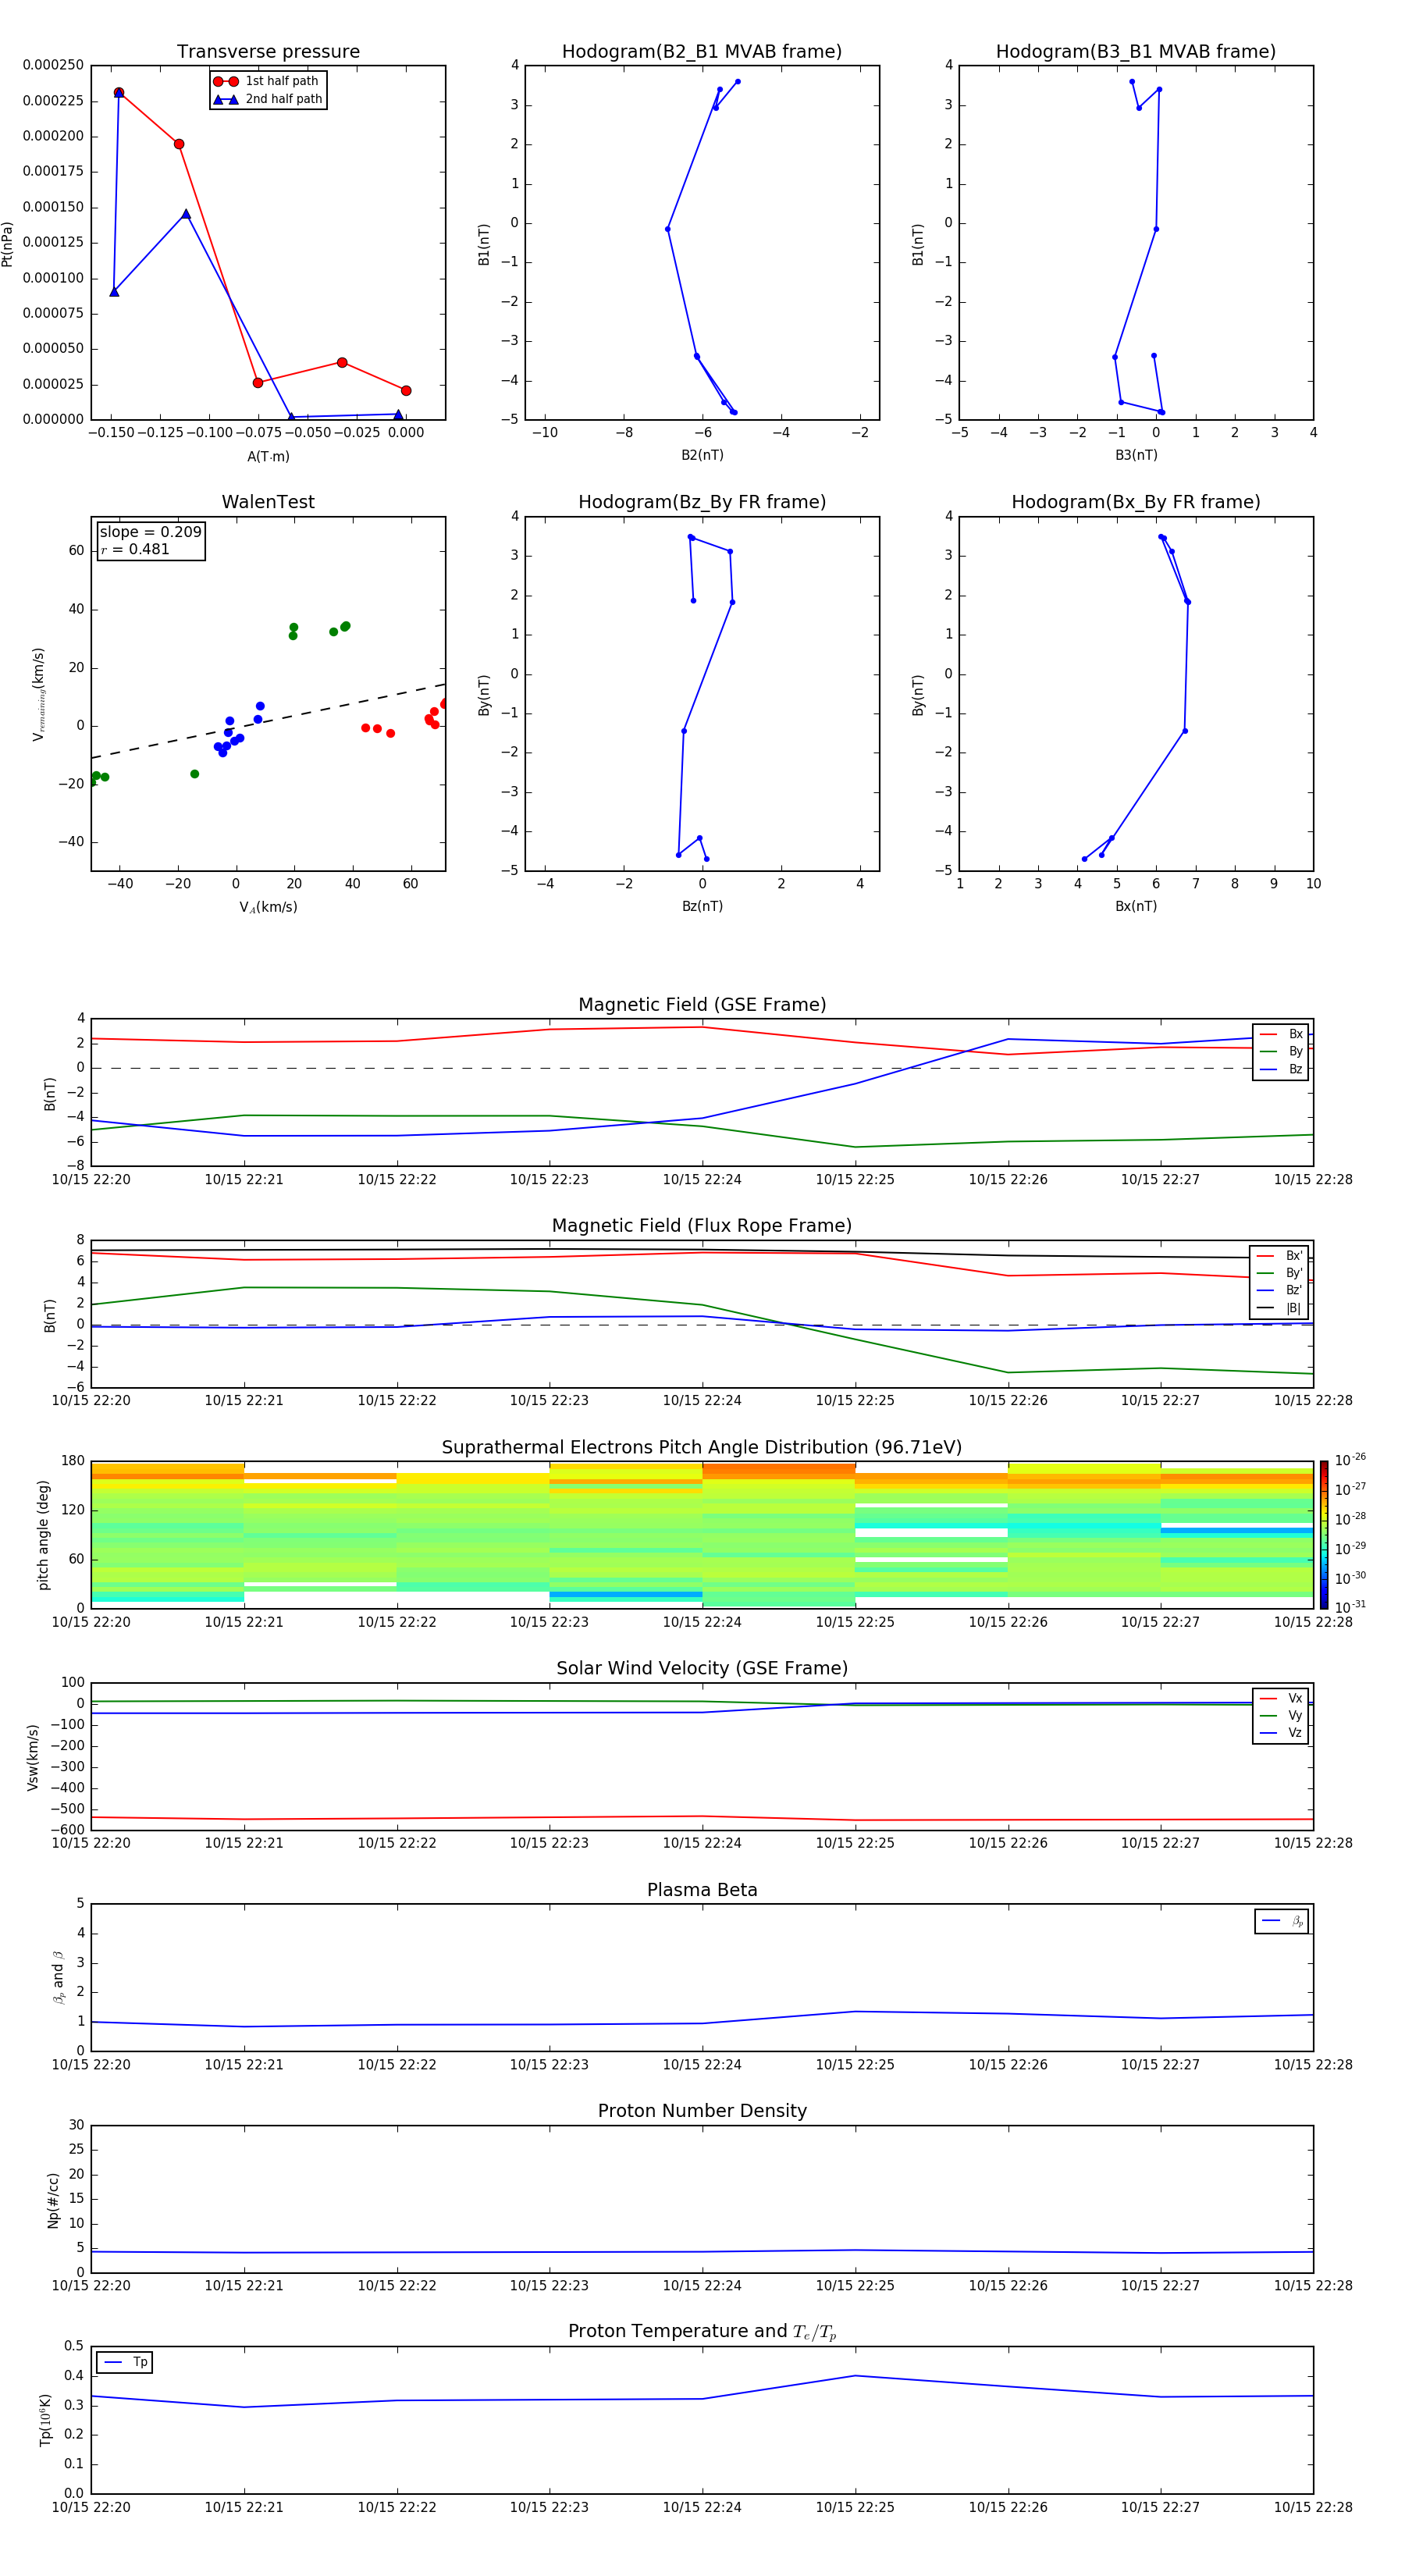Viewport: 1405px width, 2576px height.
Task: Click 'Pt(nPa)' y-axis label
Action: [x=8, y=243]
